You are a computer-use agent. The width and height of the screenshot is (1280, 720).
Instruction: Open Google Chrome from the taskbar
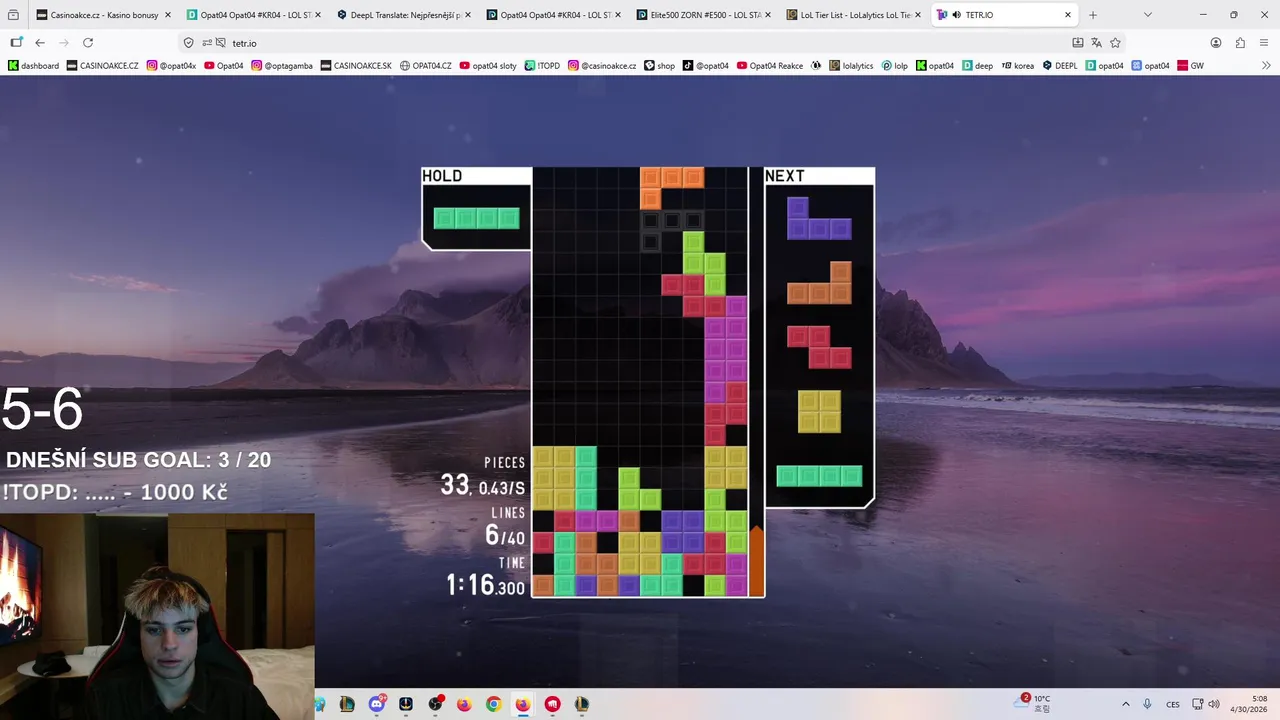point(494,704)
